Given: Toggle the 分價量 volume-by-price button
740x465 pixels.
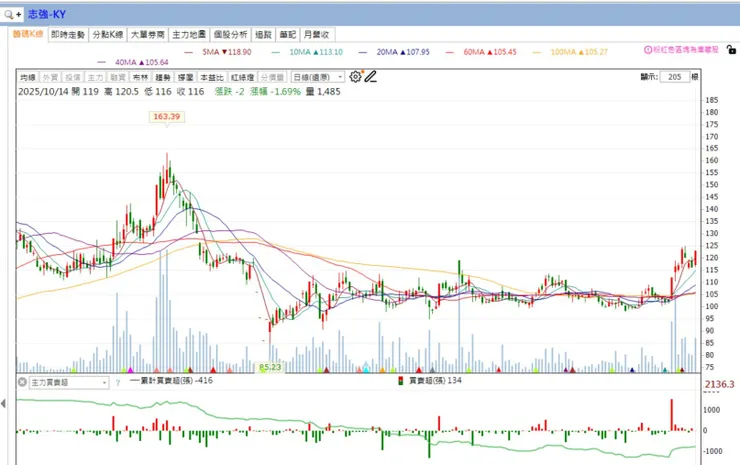Looking at the screenshot, I should coord(272,77).
